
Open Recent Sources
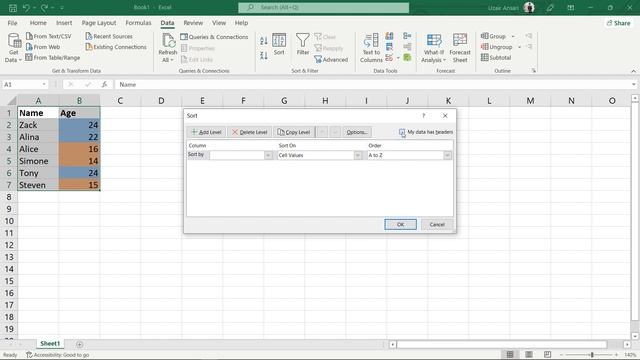coord(109,36)
